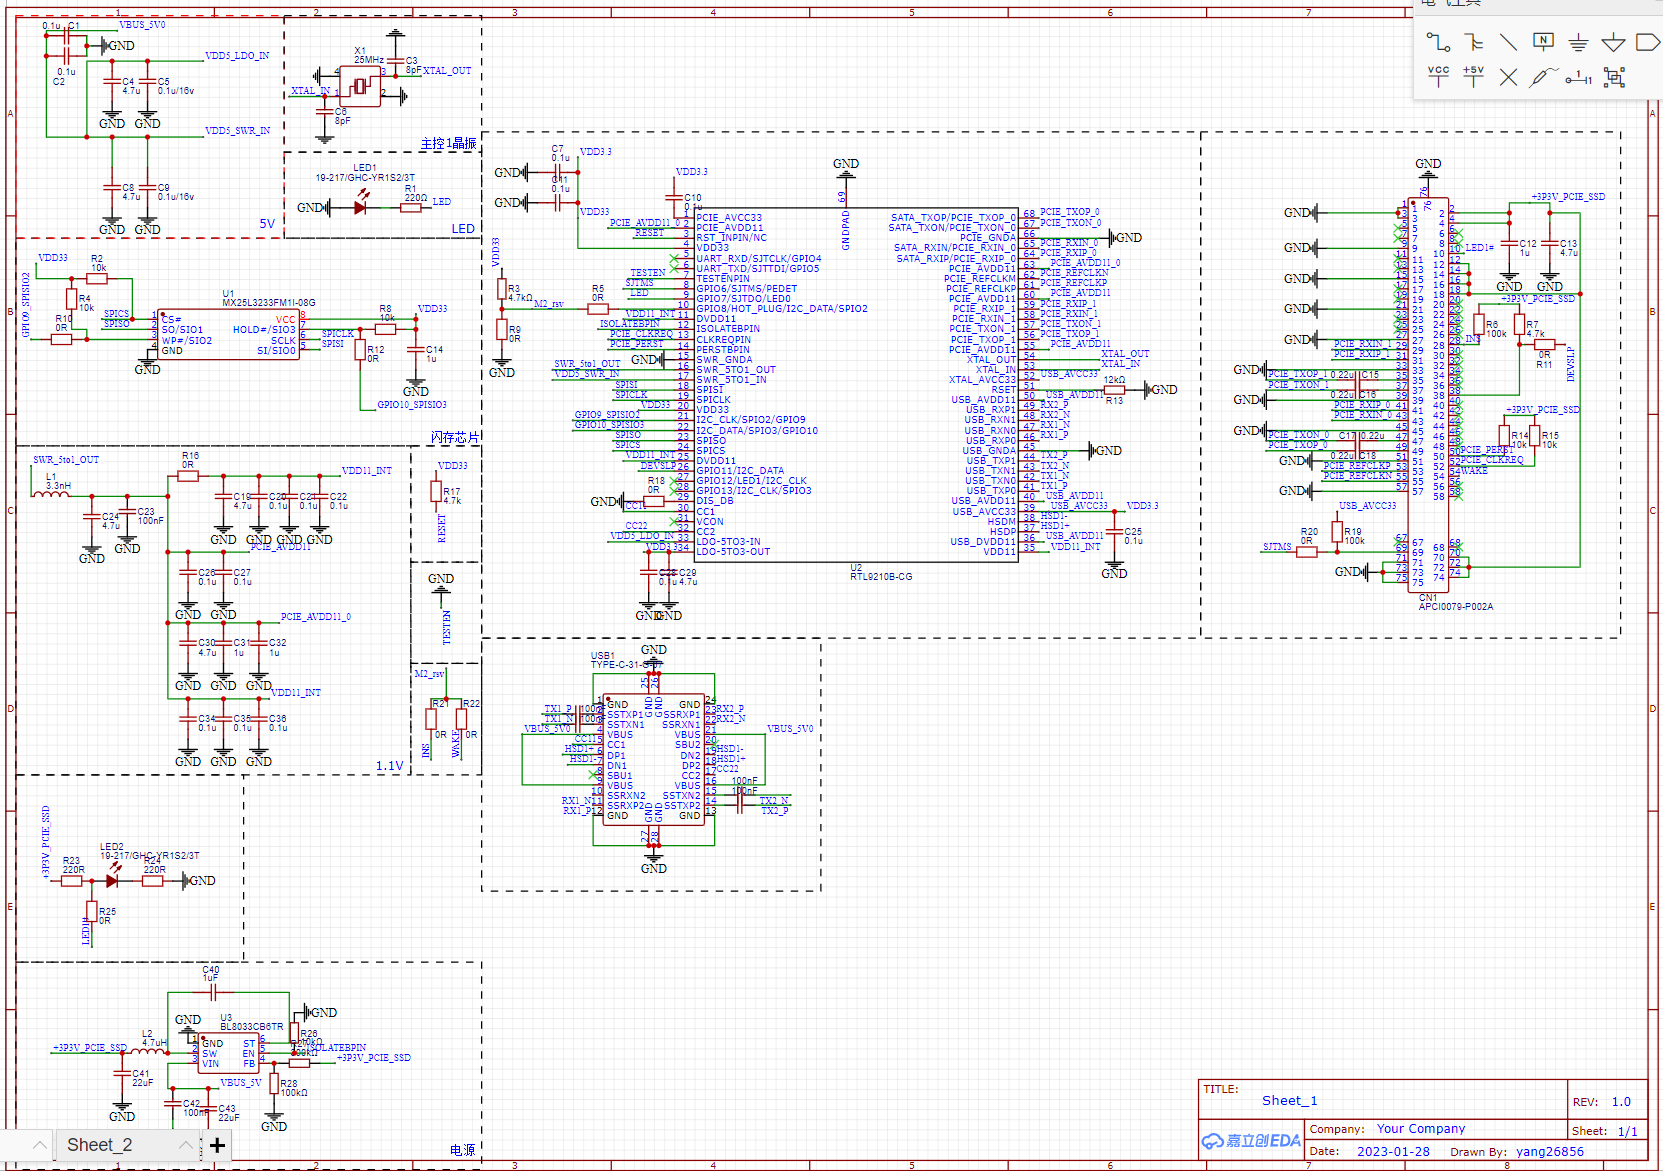Select the 3.3nH inductor L1 value
This screenshot has height=1171, width=1663.
tap(59, 486)
